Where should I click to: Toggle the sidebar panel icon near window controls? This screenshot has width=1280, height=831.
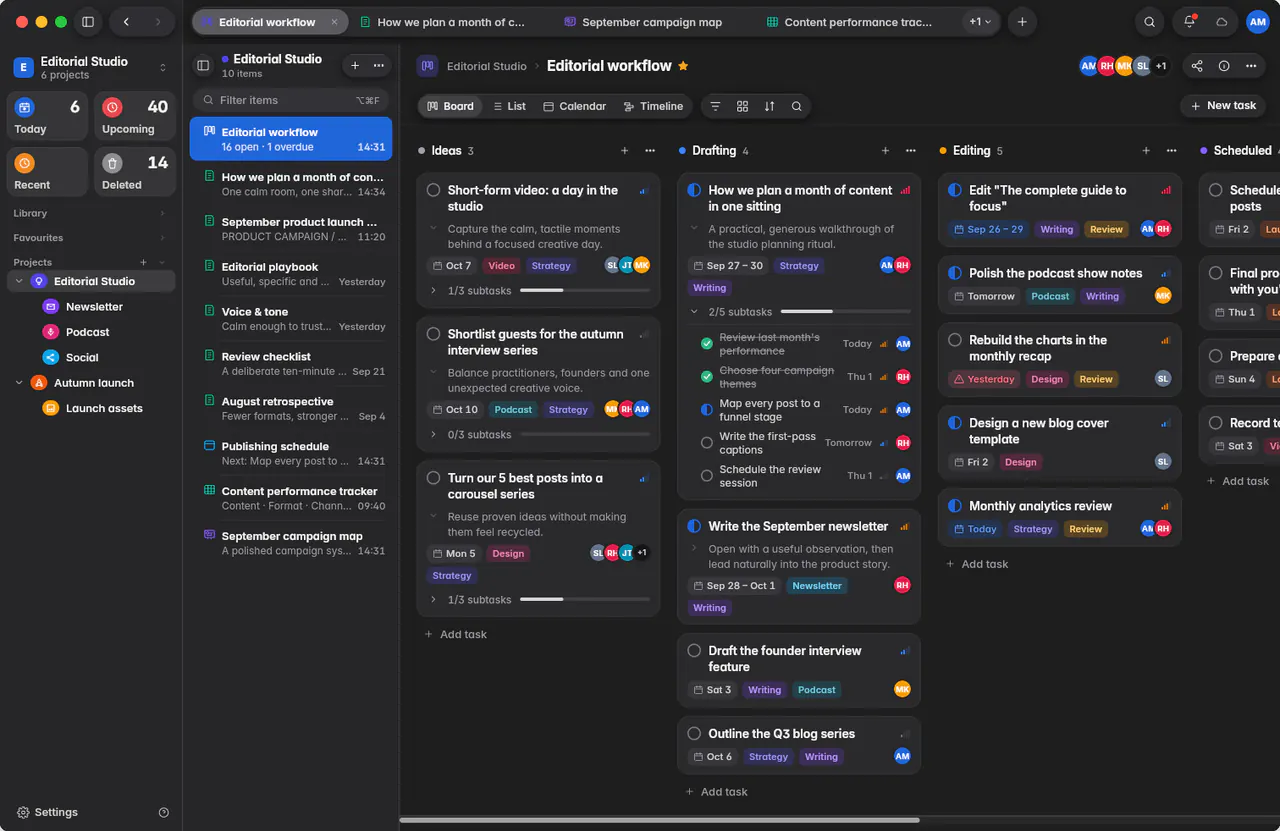pyautogui.click(x=88, y=22)
